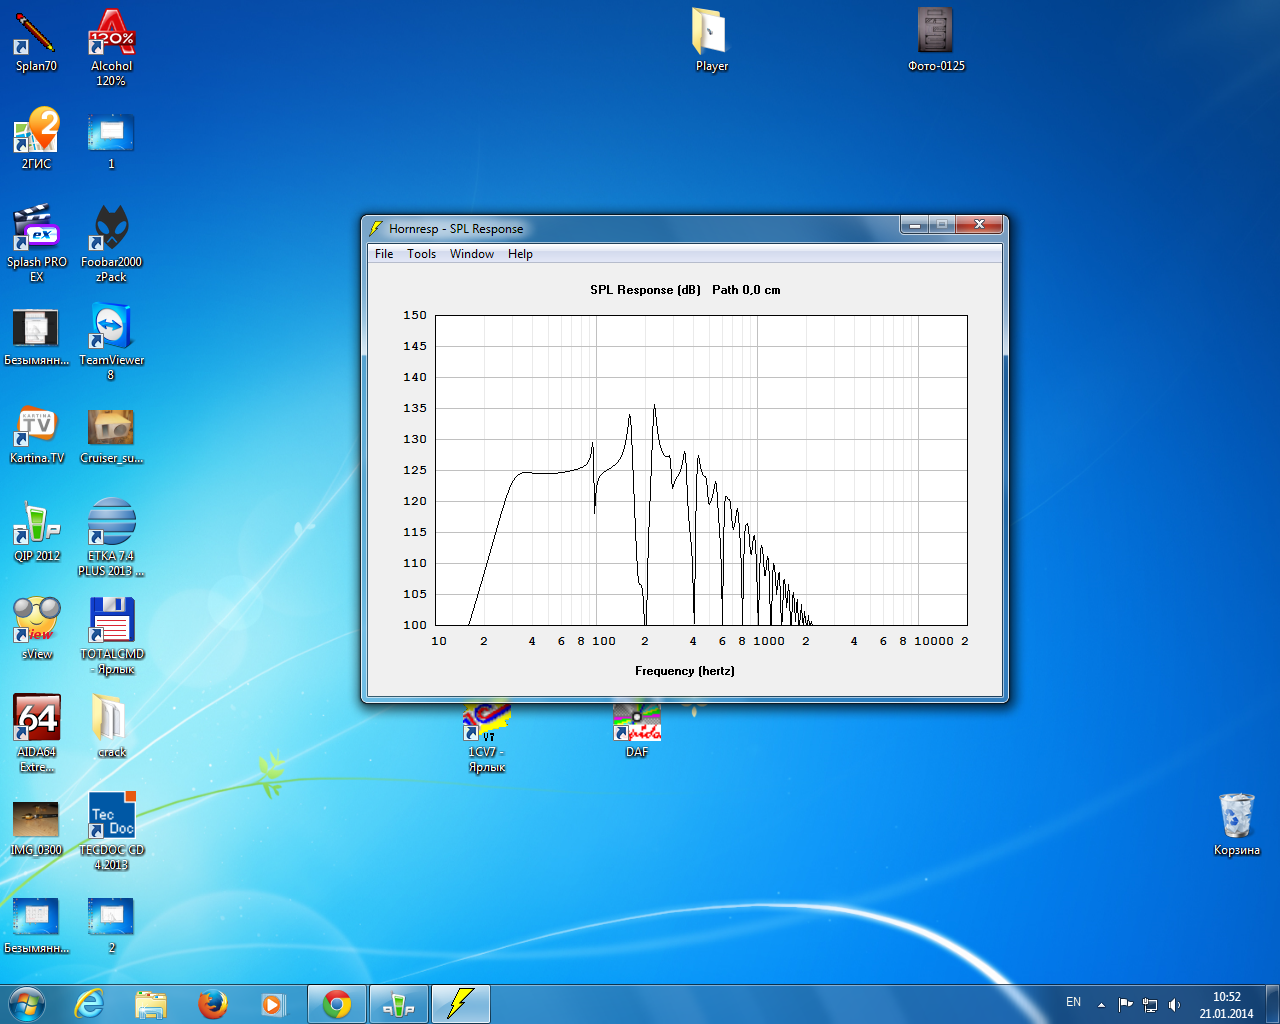Click the Hornresp SPL Response title bar
This screenshot has height=1024, width=1280.
point(630,228)
